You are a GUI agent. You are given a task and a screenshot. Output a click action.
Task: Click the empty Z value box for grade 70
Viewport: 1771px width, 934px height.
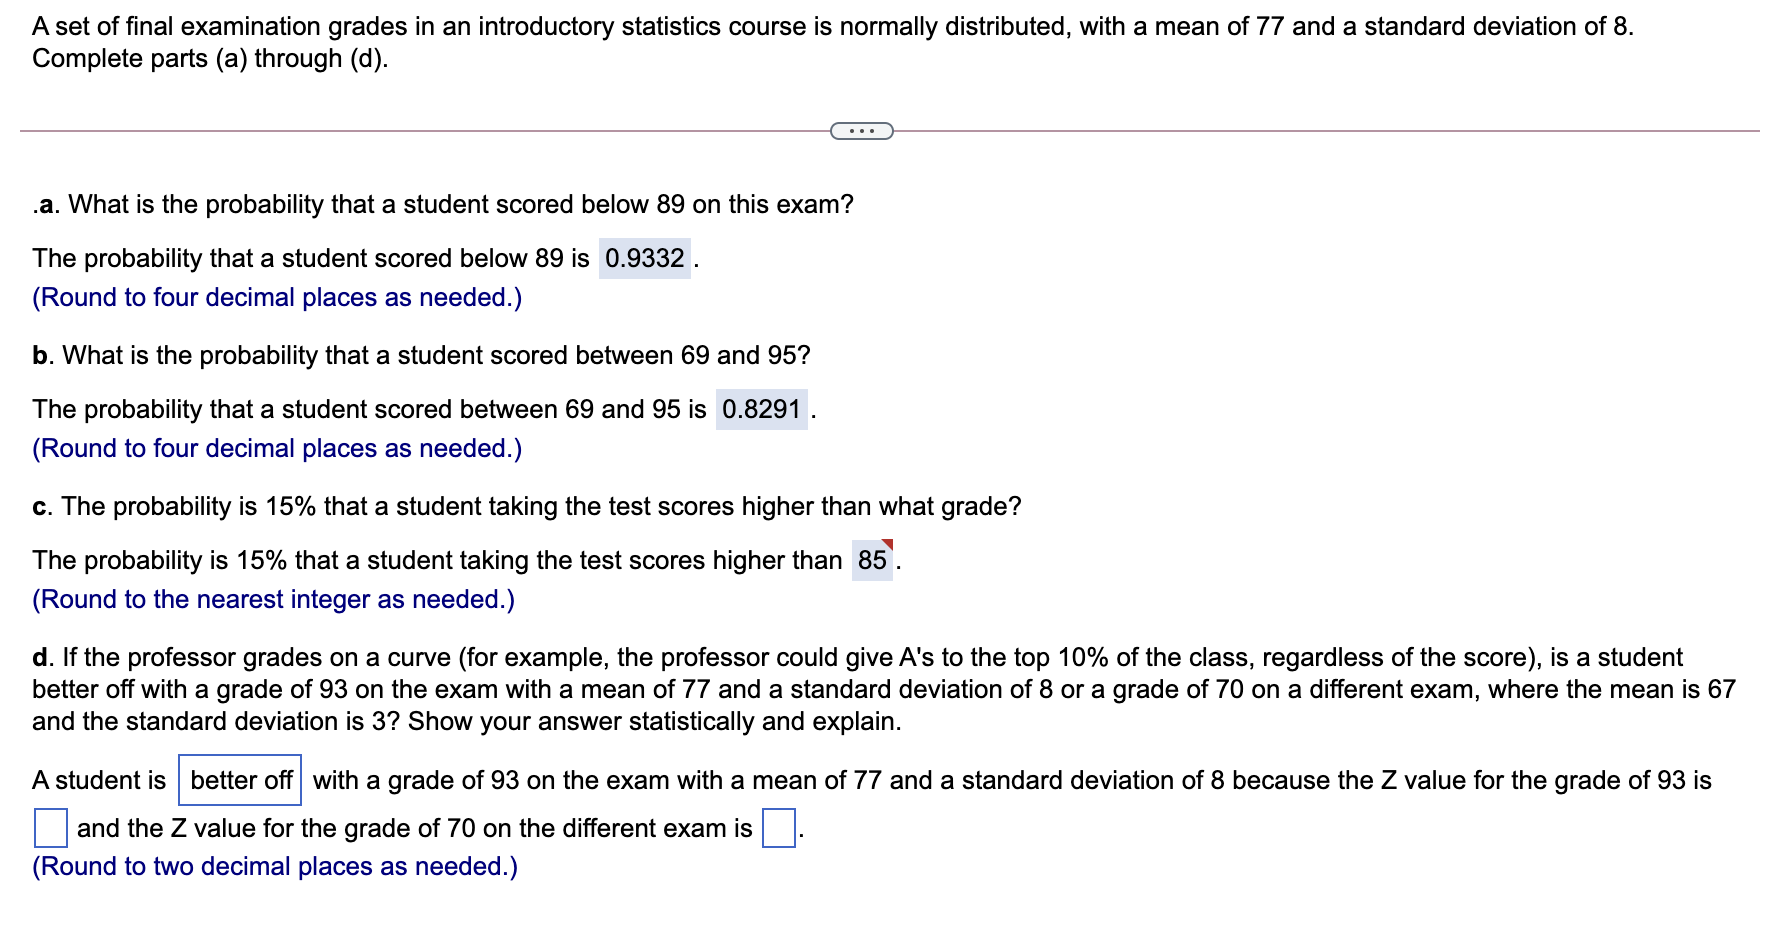[777, 827]
